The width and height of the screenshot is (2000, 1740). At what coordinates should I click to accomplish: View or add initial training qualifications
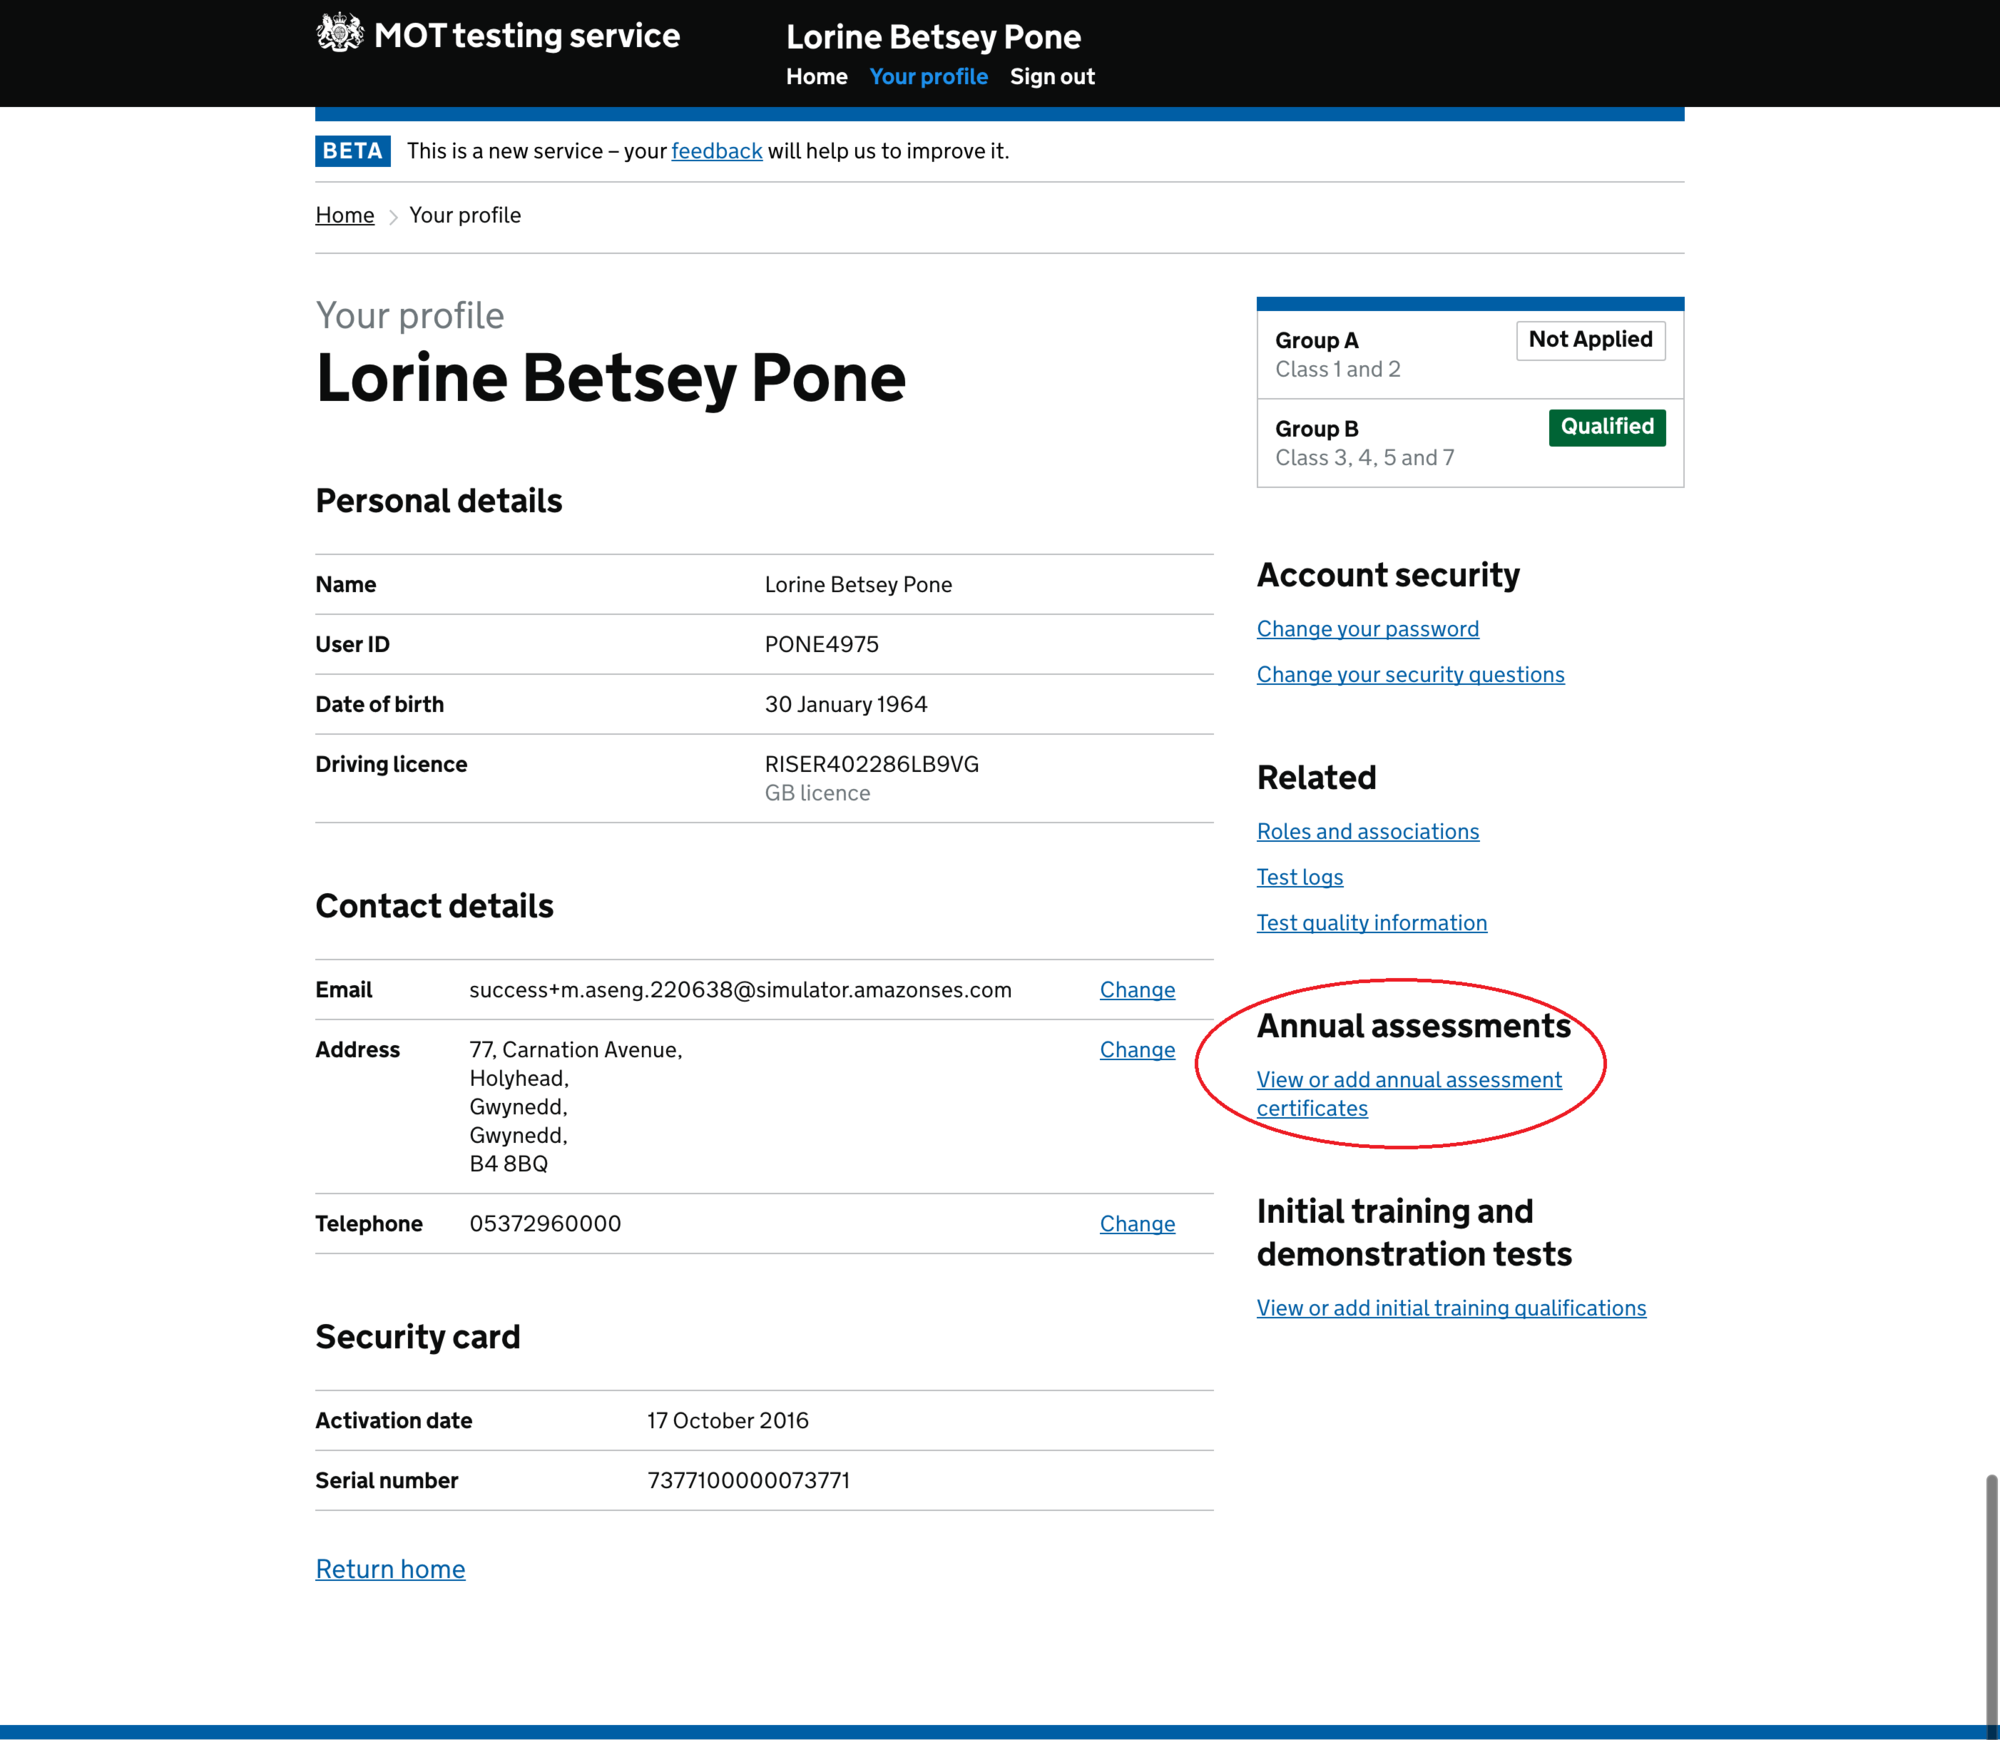pyautogui.click(x=1450, y=1308)
